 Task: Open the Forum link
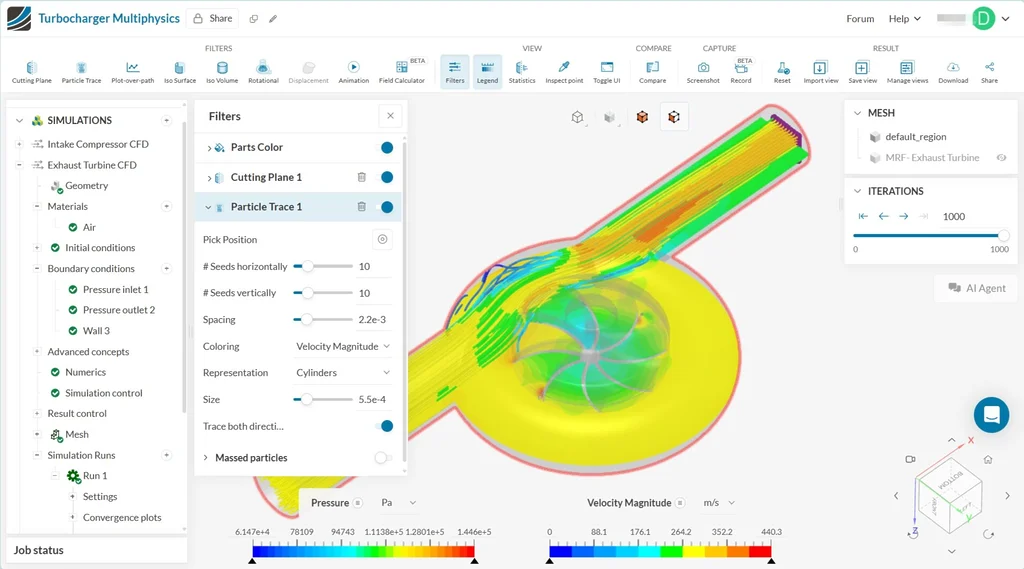coord(860,19)
